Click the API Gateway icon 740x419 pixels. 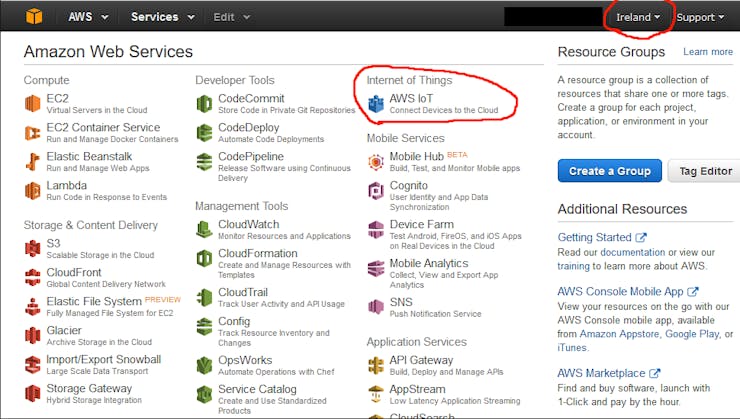pos(376,366)
